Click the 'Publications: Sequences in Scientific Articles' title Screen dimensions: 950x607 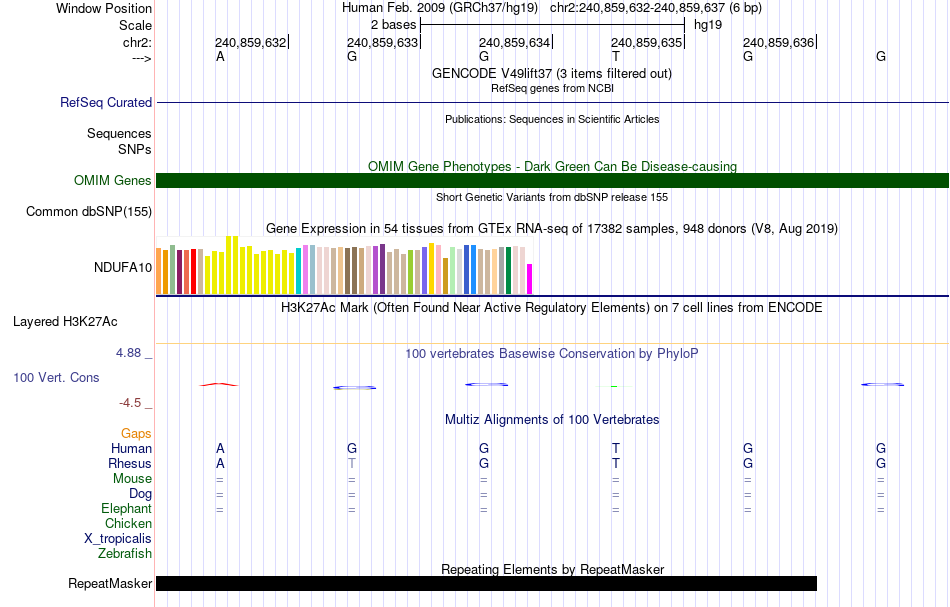pos(552,119)
